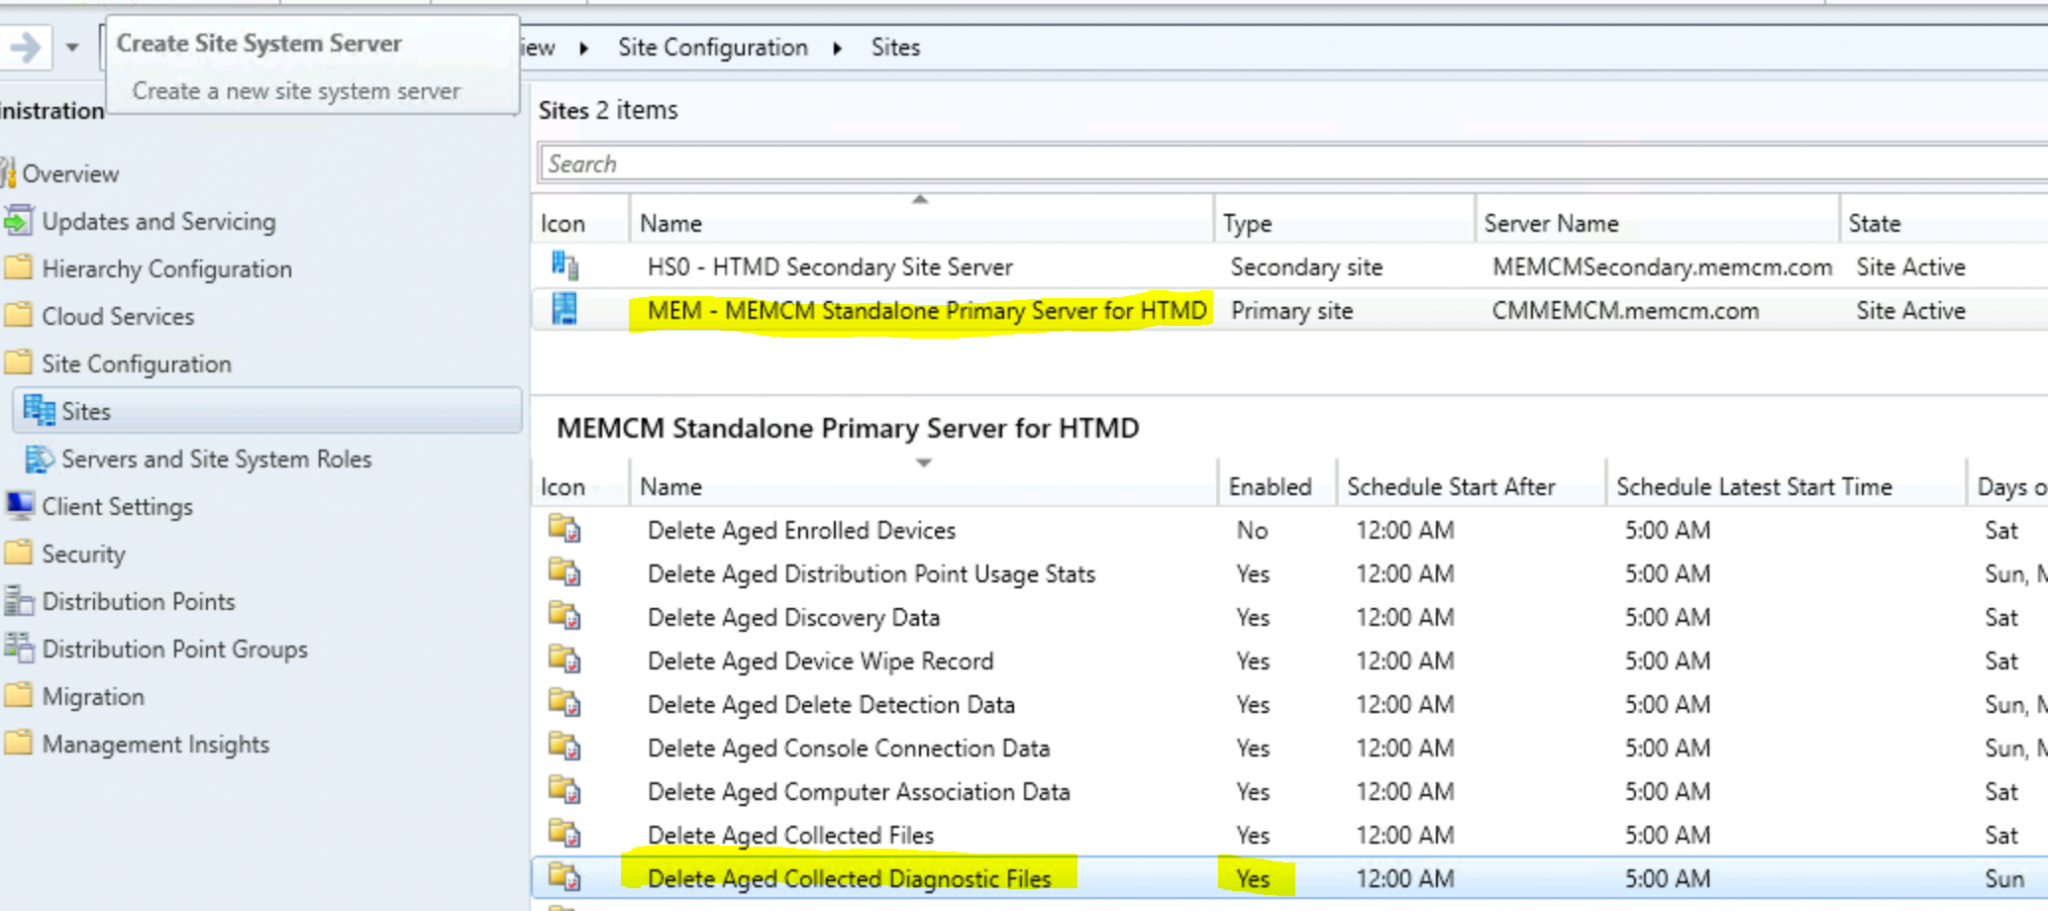Image resolution: width=2048 pixels, height=911 pixels.
Task: Click Site Configuration in the breadcrumb
Action: [x=713, y=47]
